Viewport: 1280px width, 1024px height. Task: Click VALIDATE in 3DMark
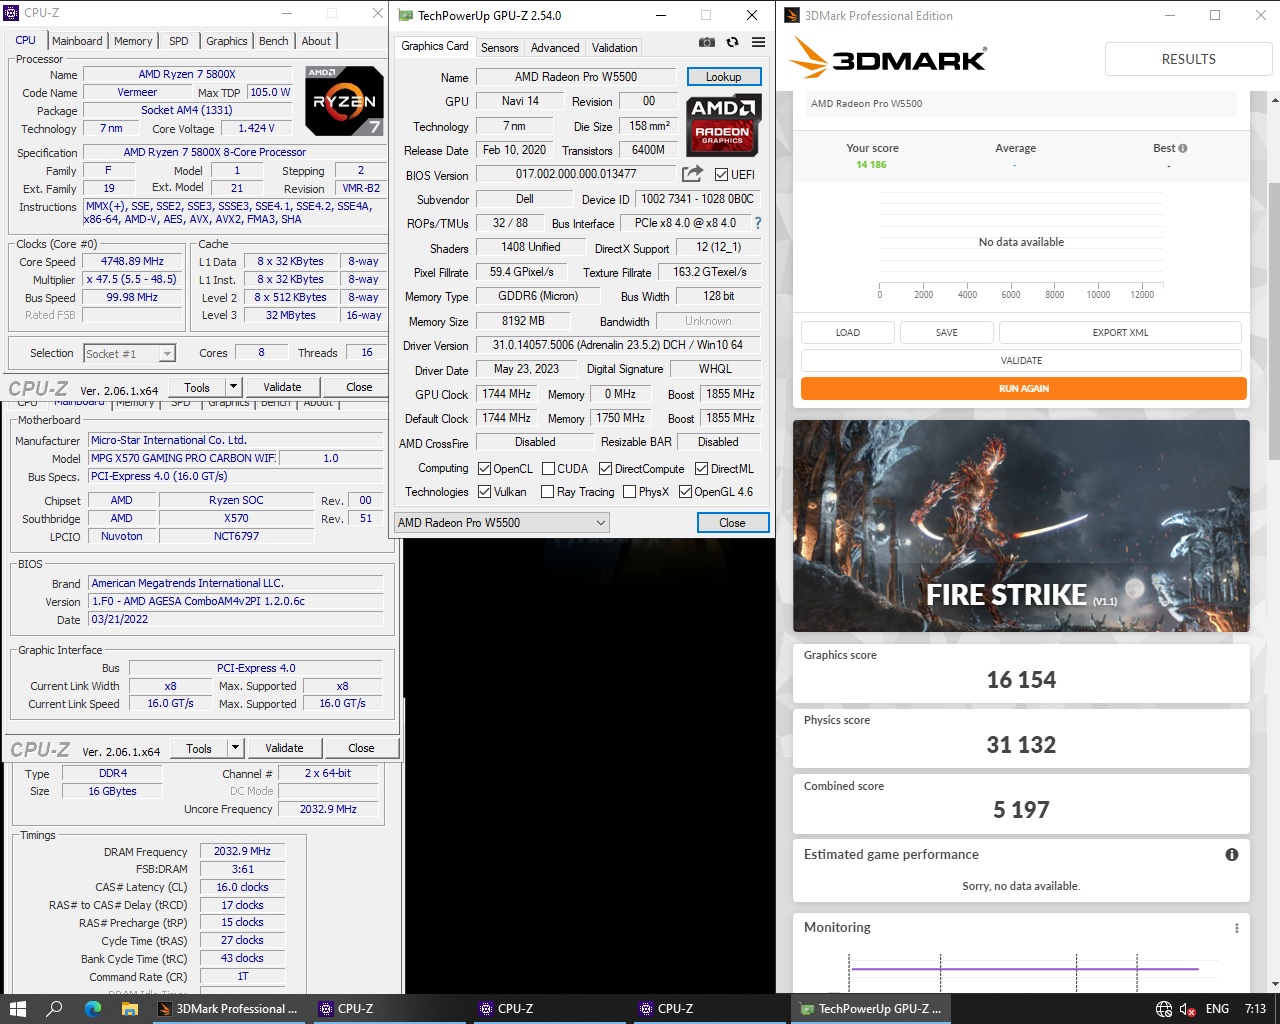point(1021,360)
